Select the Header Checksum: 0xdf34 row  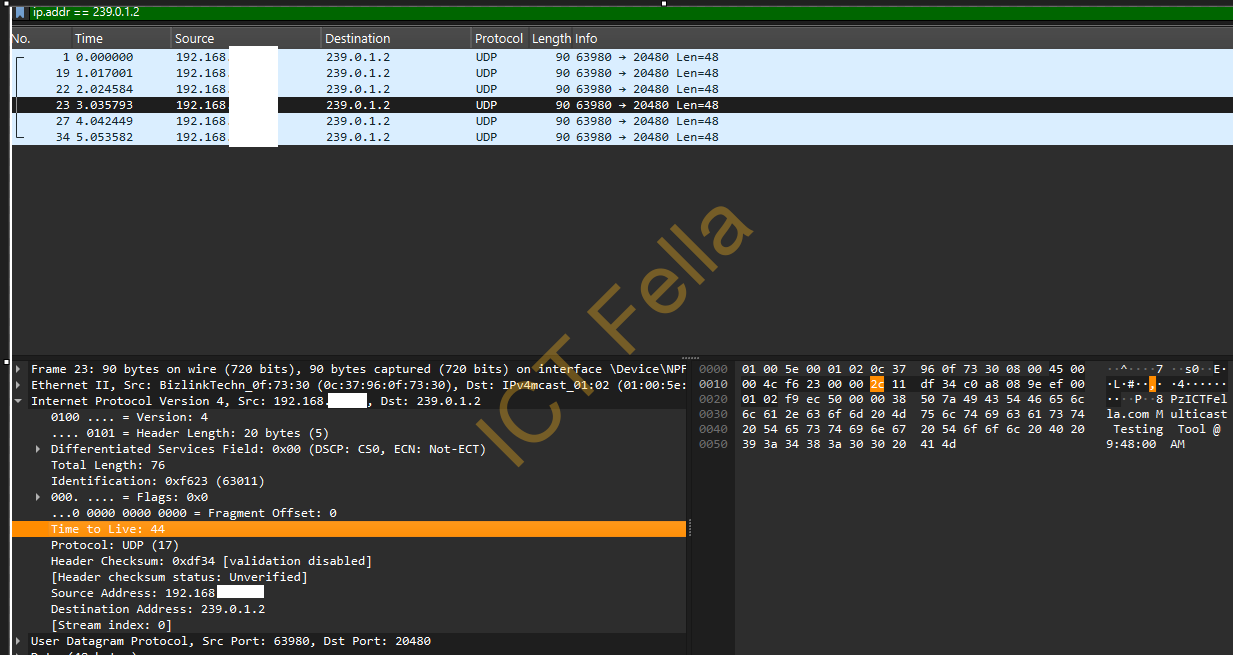(x=160, y=560)
